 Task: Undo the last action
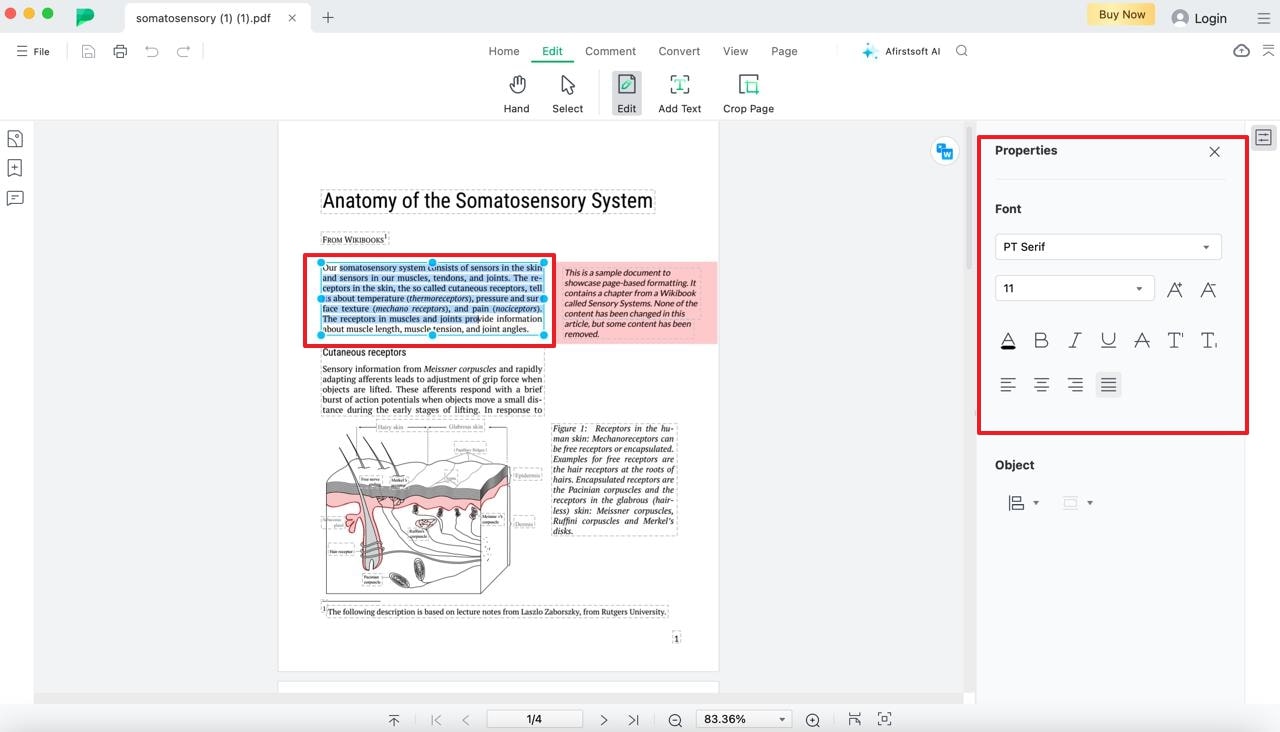pyautogui.click(x=152, y=51)
